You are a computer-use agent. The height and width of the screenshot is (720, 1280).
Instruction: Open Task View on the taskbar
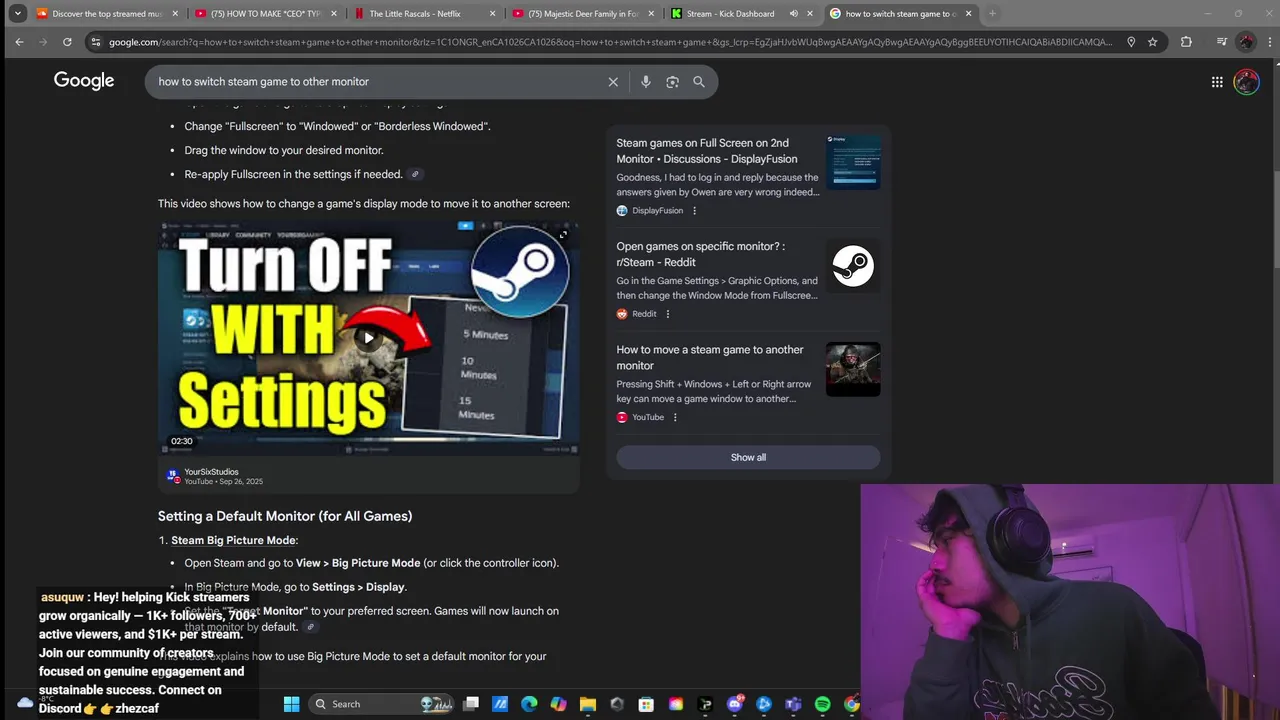(471, 704)
